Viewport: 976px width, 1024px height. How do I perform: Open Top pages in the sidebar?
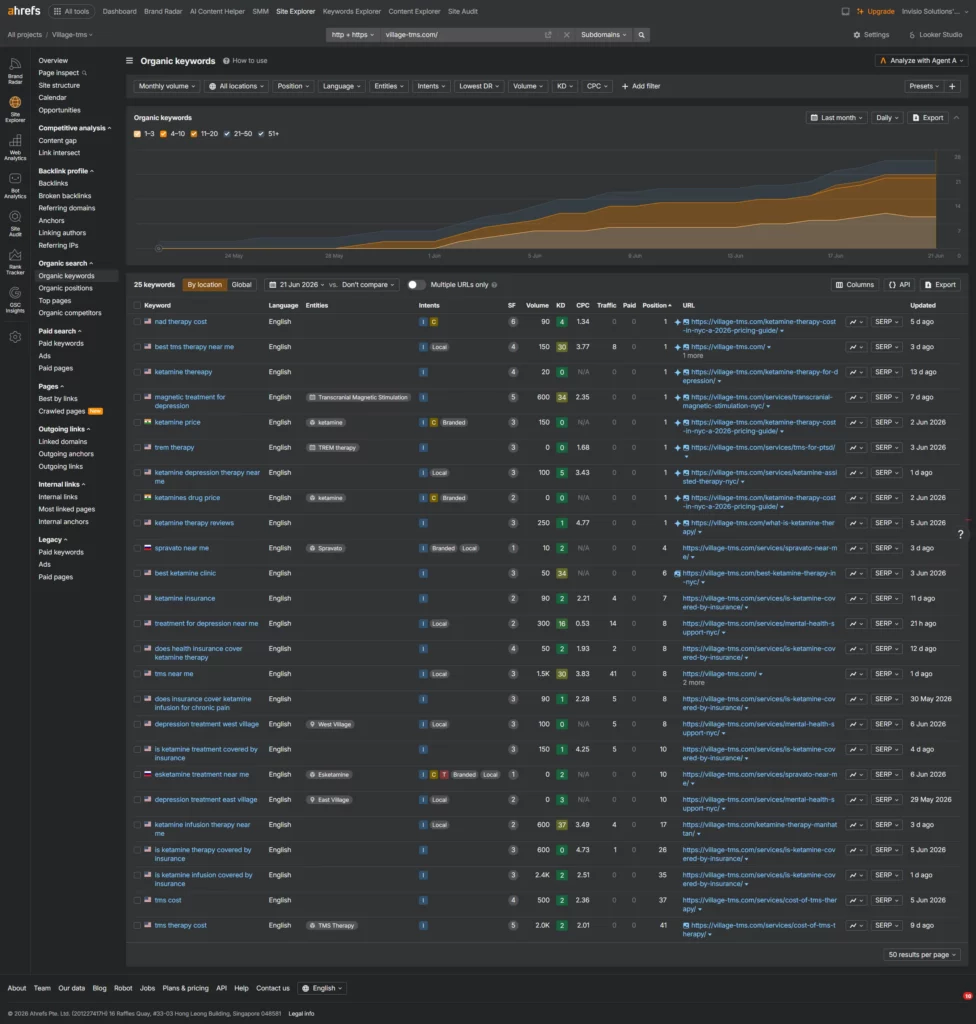pyautogui.click(x=55, y=301)
